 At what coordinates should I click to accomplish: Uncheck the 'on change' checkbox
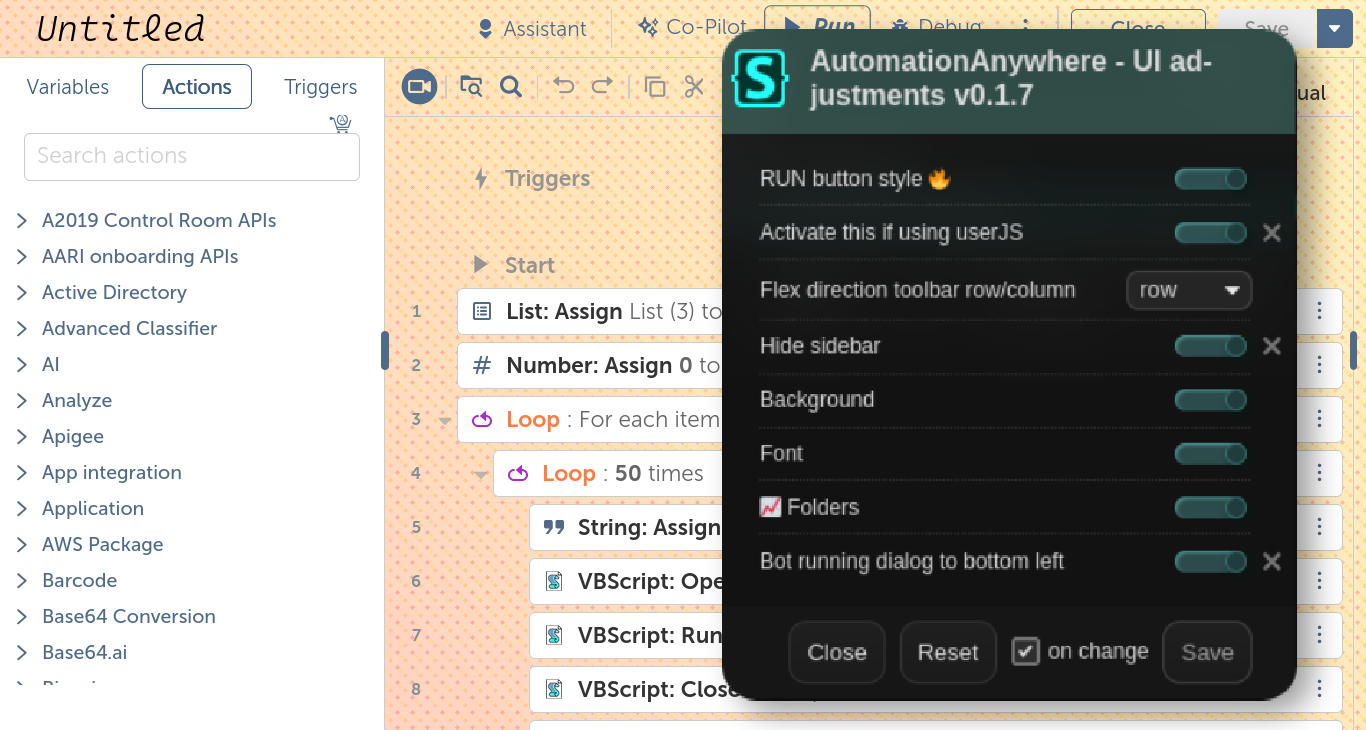(x=1025, y=652)
